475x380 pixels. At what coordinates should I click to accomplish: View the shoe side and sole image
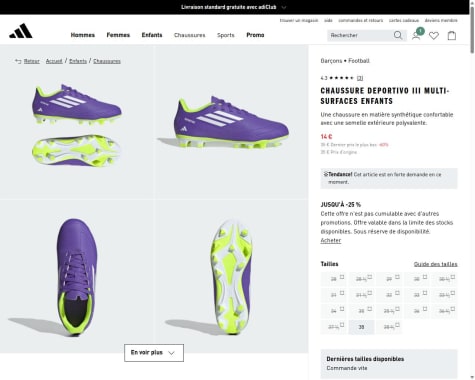77,122
